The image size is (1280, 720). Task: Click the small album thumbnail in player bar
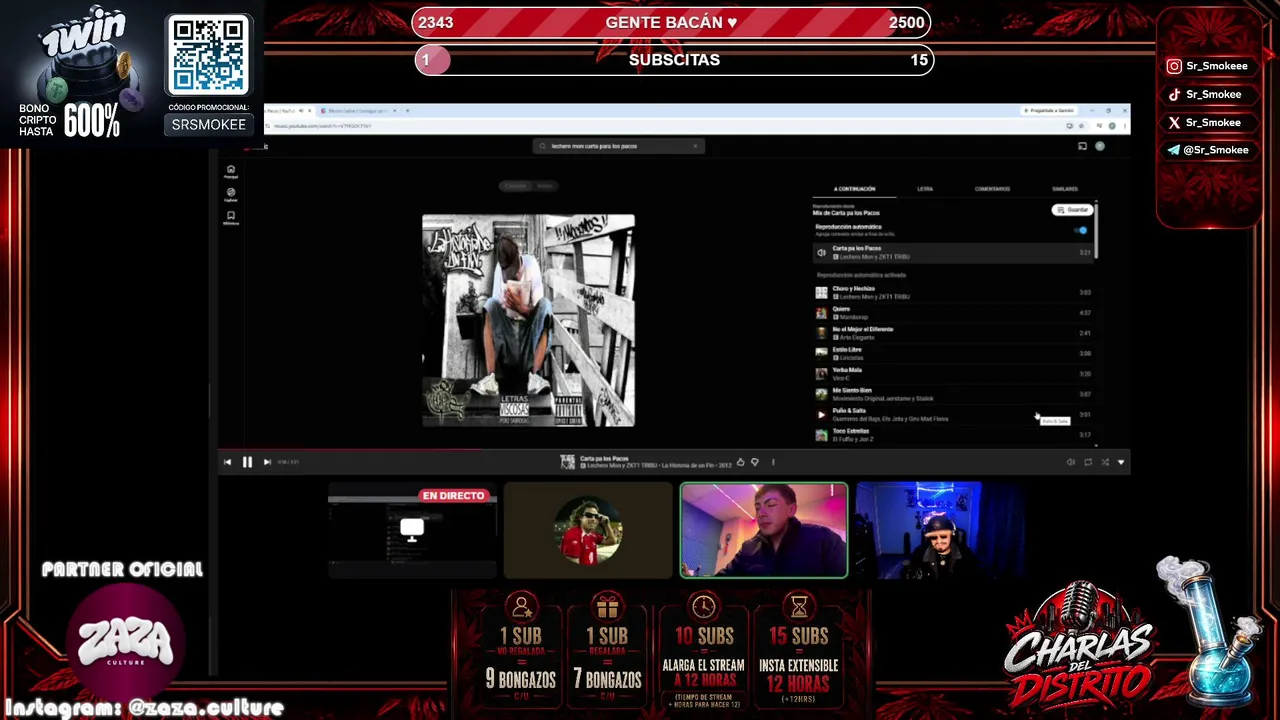tap(568, 462)
